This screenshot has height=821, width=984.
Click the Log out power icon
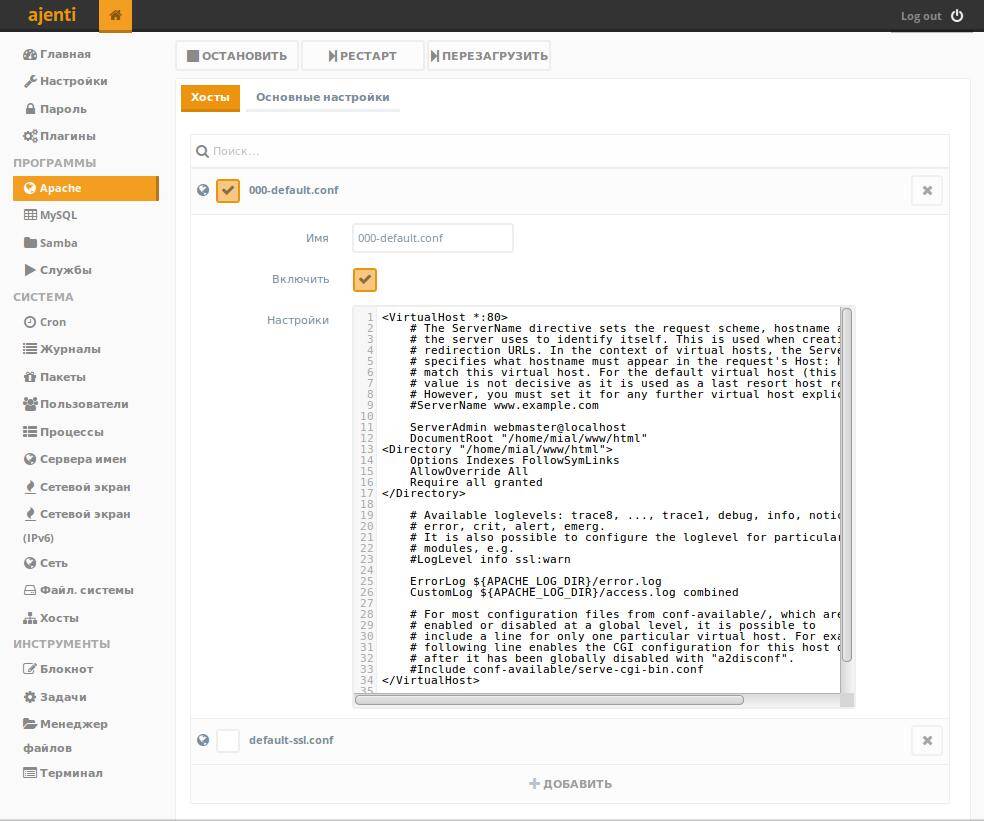957,16
